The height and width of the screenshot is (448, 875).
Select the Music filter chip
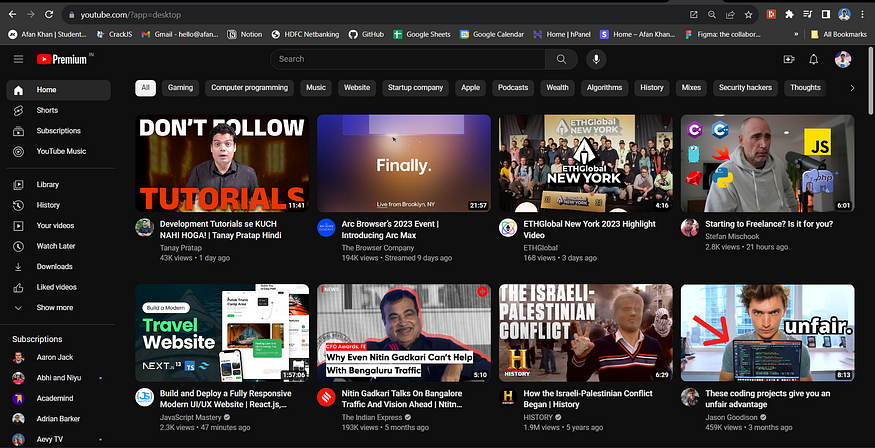click(x=316, y=88)
